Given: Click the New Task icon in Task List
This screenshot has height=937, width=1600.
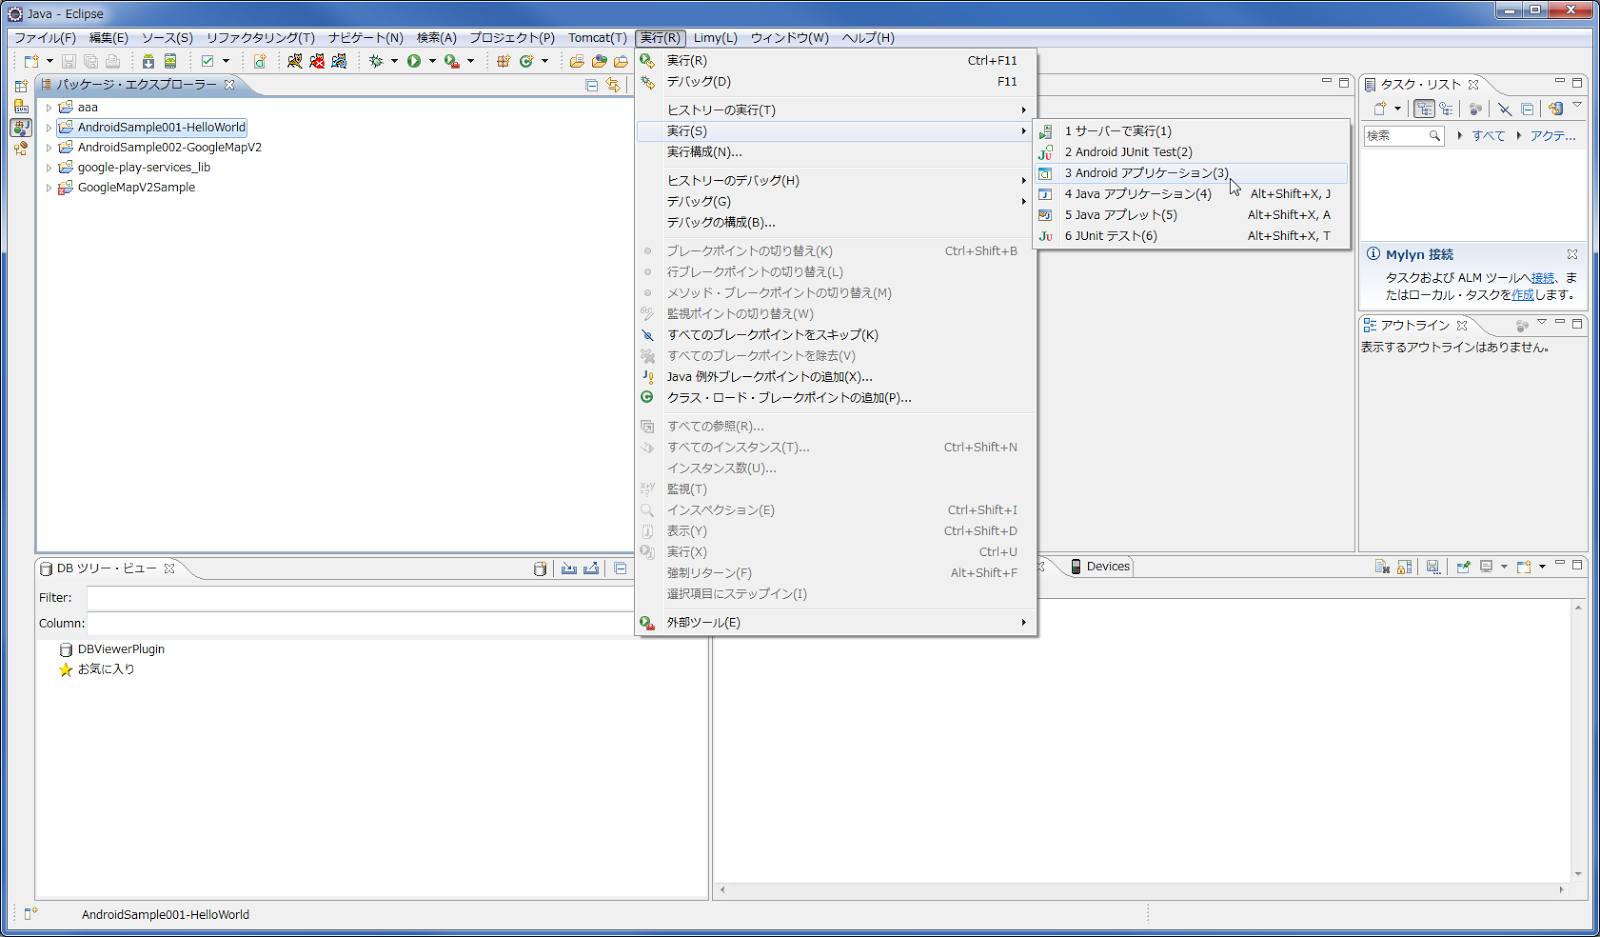Looking at the screenshot, I should (1380, 109).
